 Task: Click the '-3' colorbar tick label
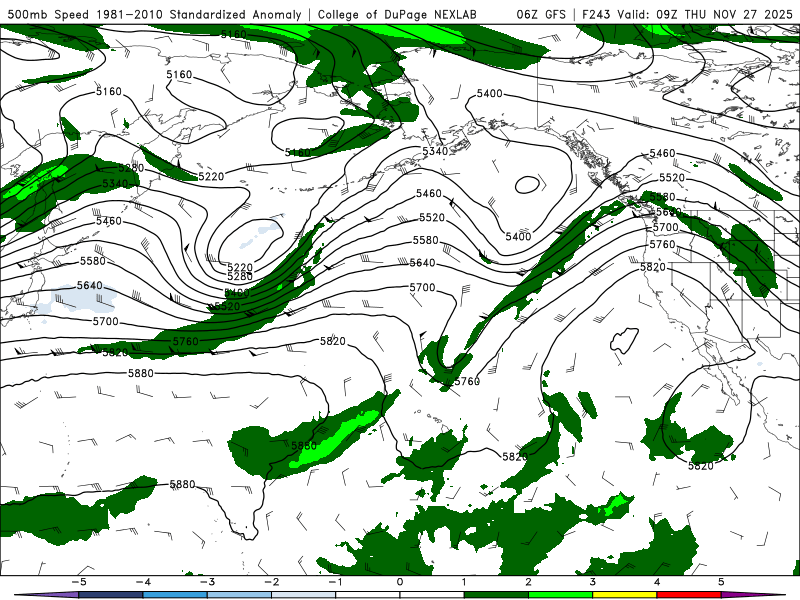(207, 582)
